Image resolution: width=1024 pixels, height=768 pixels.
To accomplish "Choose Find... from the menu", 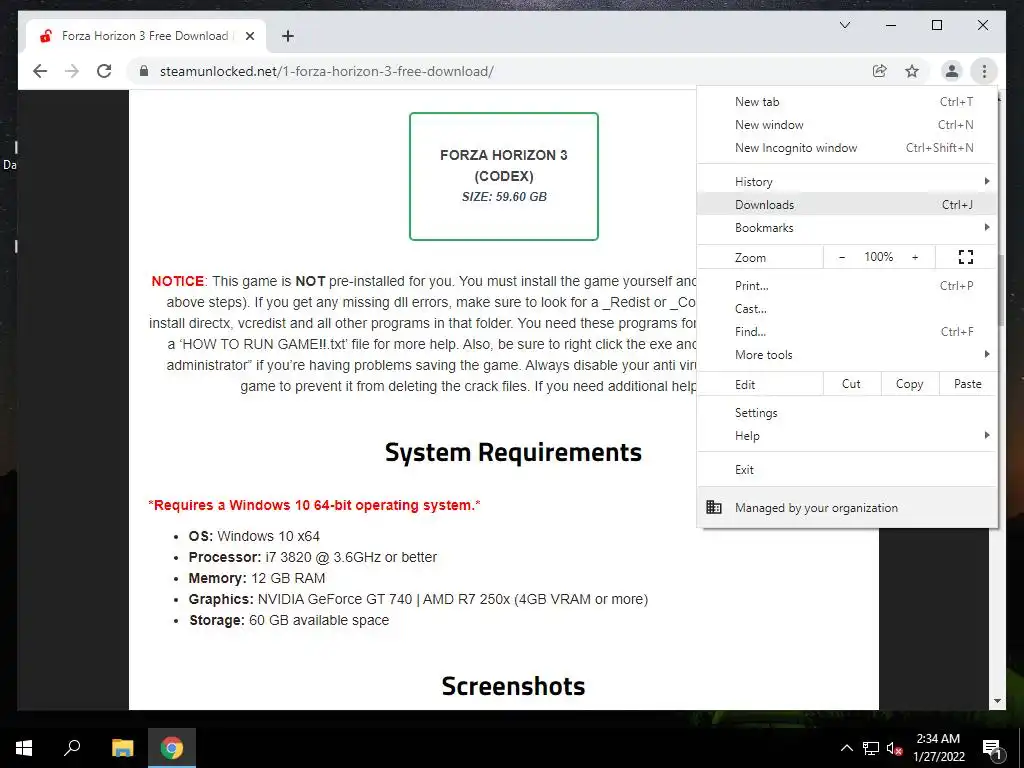I will click(847, 332).
